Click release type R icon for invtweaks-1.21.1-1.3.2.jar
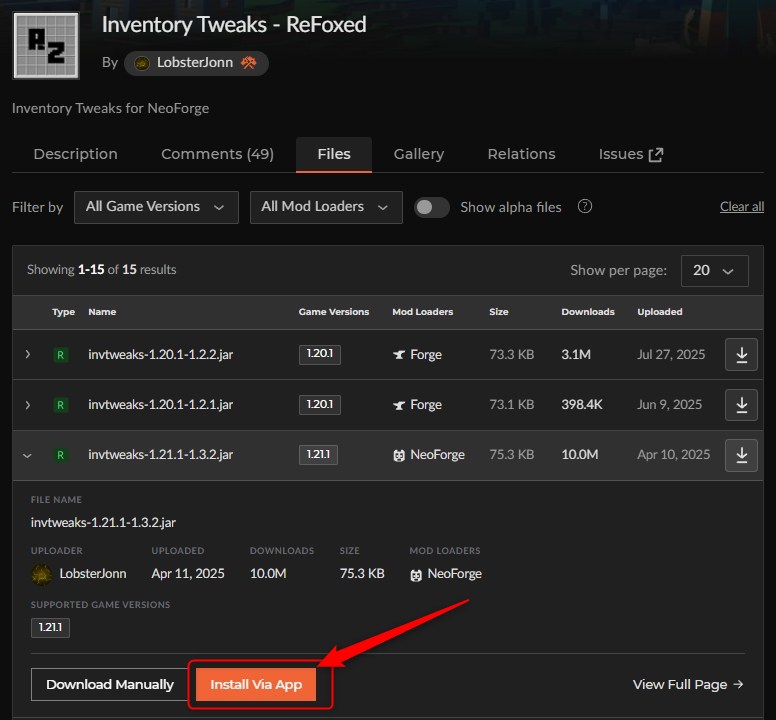Viewport: 776px width, 720px height. [60, 455]
